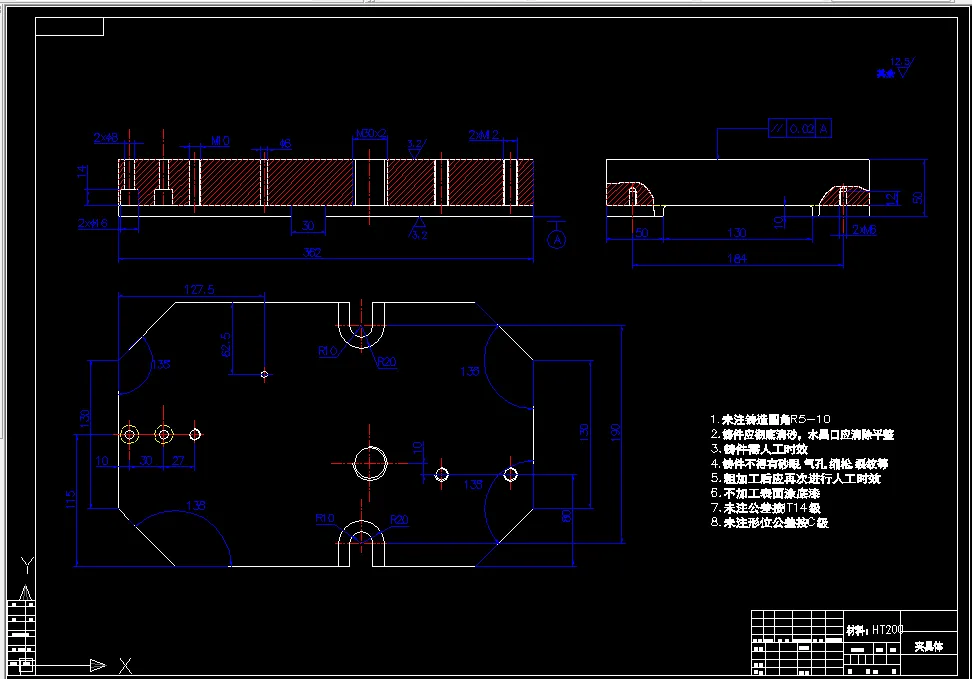The image size is (972, 679).
Task: Click the R10 label at the lower slot
Action: click(325, 518)
